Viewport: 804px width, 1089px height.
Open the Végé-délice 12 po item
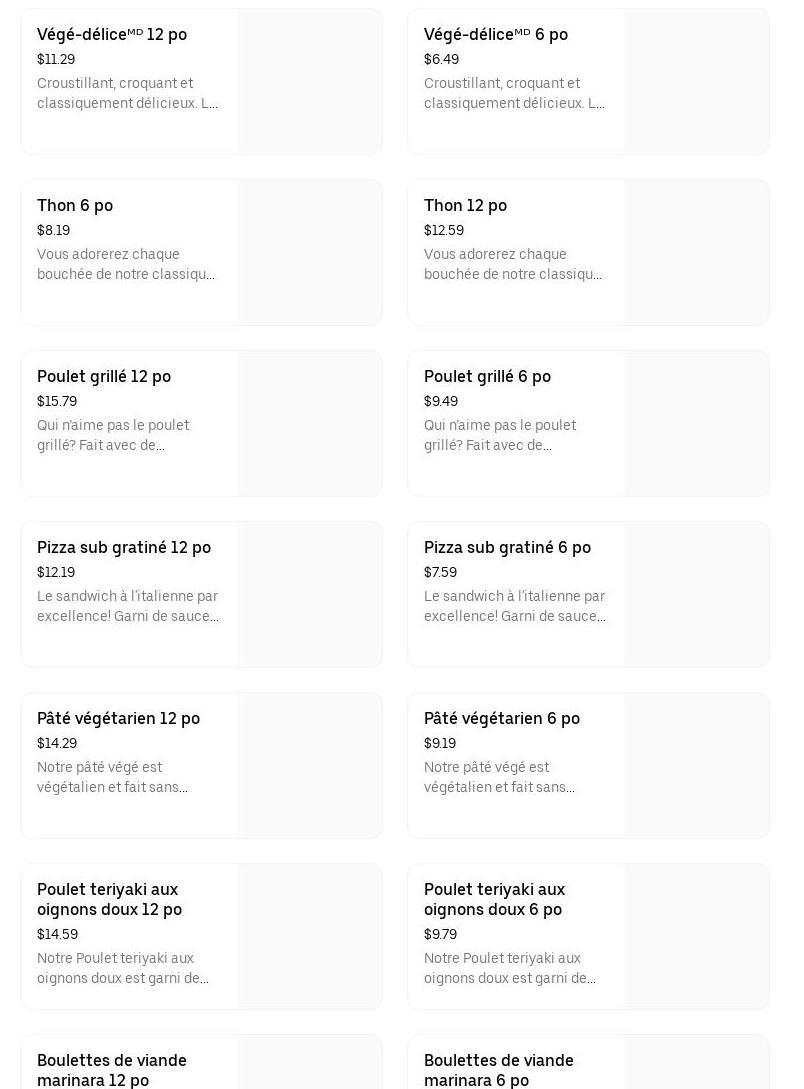112,35
